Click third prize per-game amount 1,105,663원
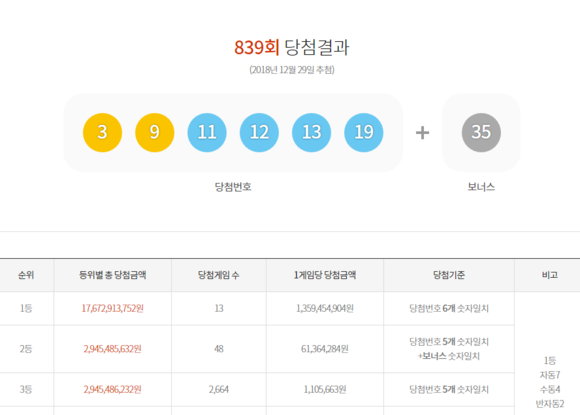The height and width of the screenshot is (415, 580). coord(325,389)
